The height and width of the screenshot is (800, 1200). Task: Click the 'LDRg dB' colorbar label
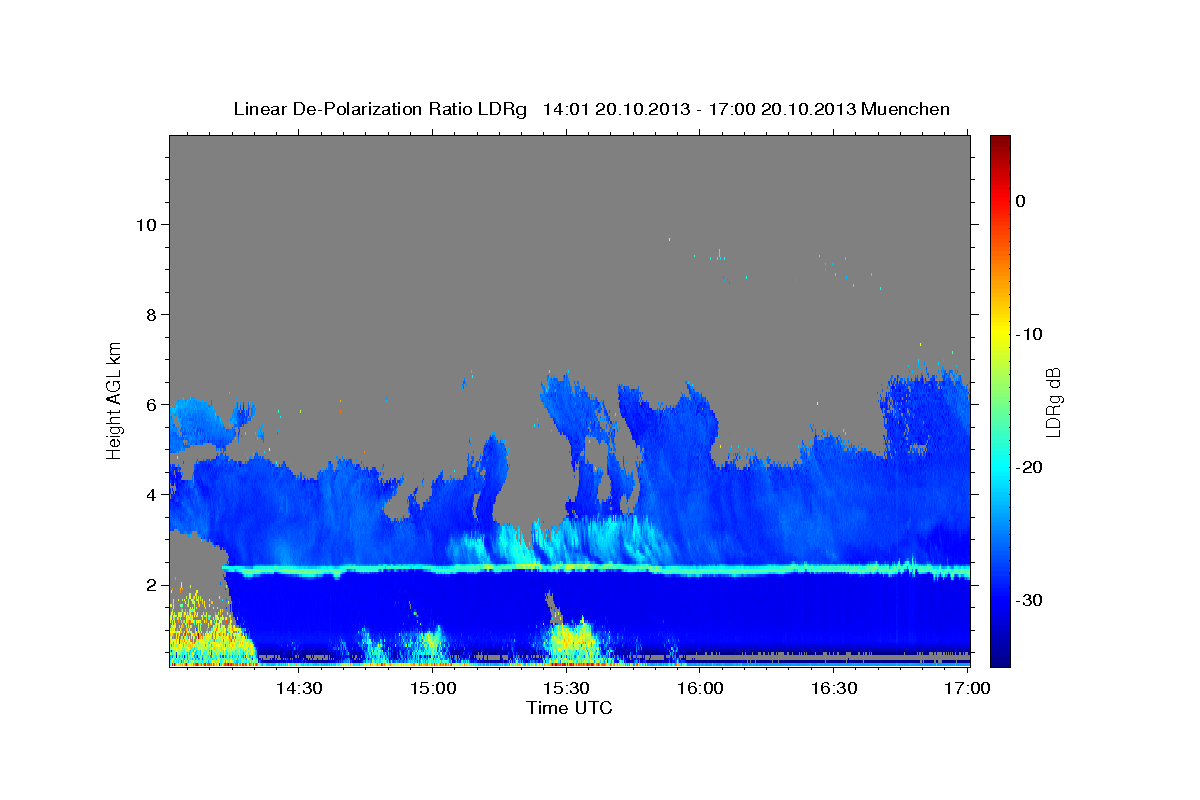coord(1053,403)
